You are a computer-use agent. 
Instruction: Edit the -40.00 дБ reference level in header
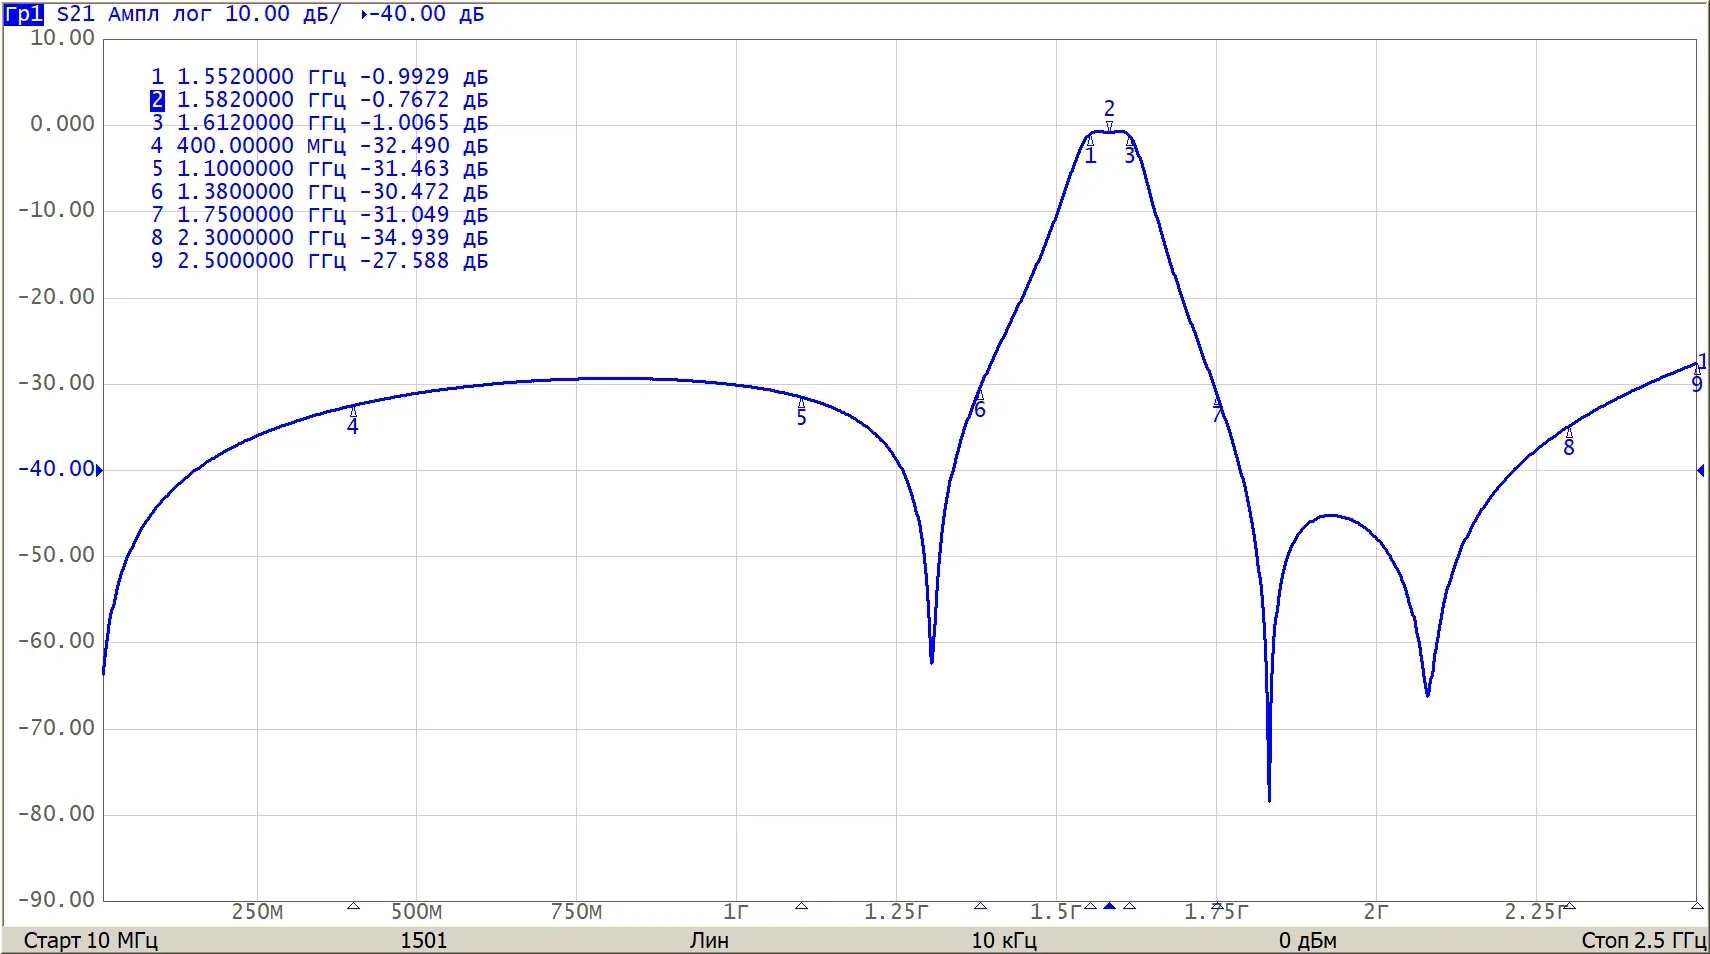point(424,14)
